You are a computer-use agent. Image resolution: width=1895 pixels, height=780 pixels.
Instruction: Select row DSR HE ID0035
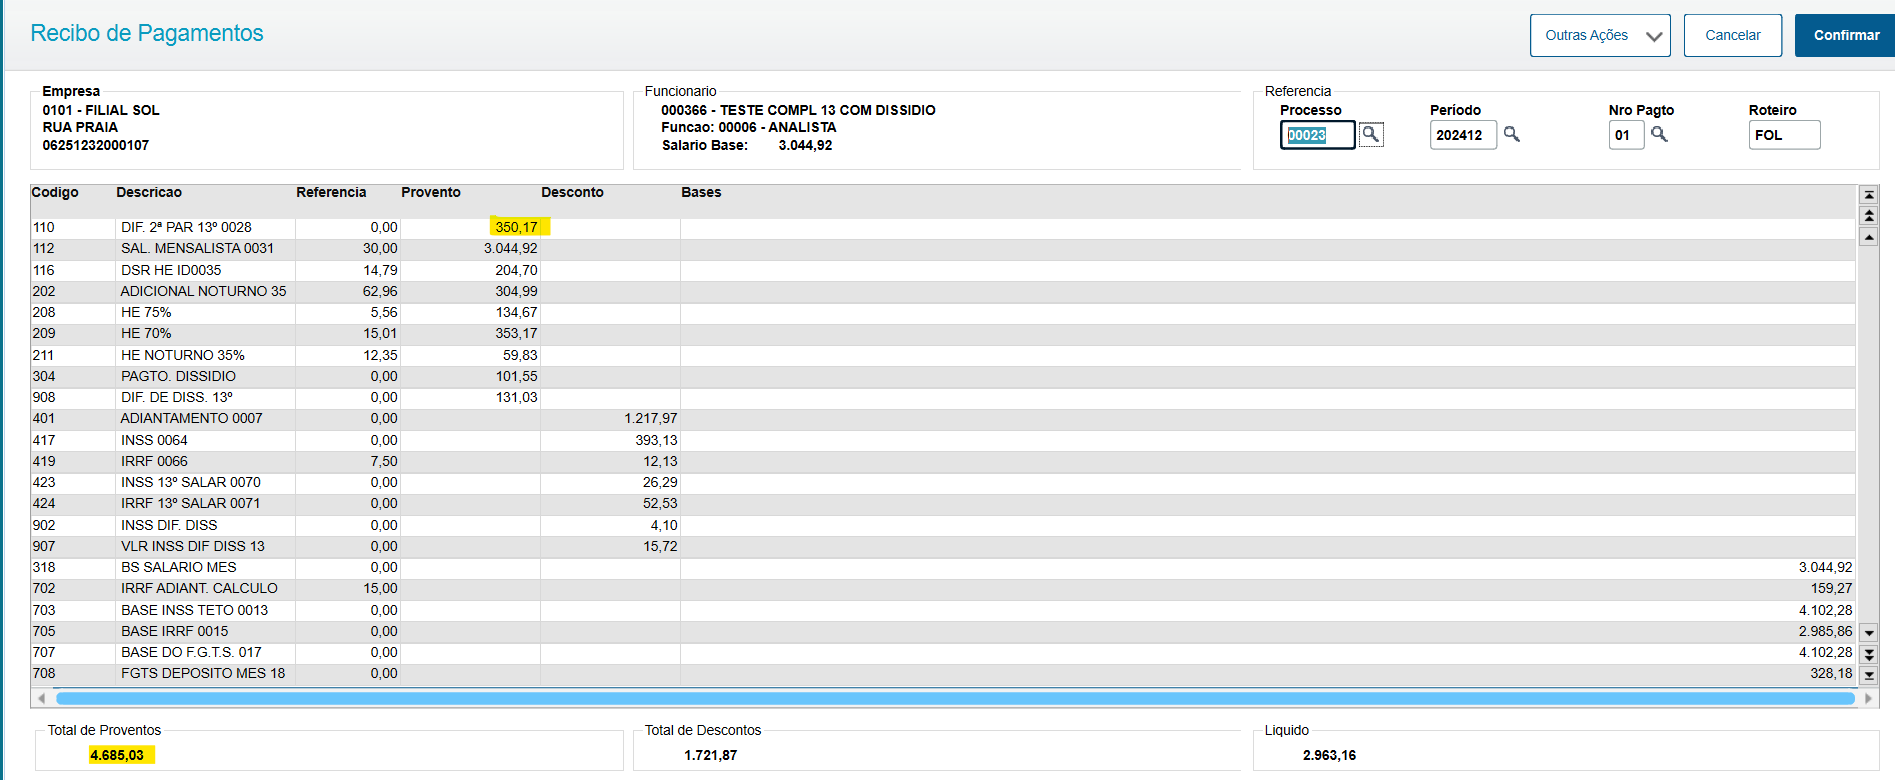pos(942,270)
